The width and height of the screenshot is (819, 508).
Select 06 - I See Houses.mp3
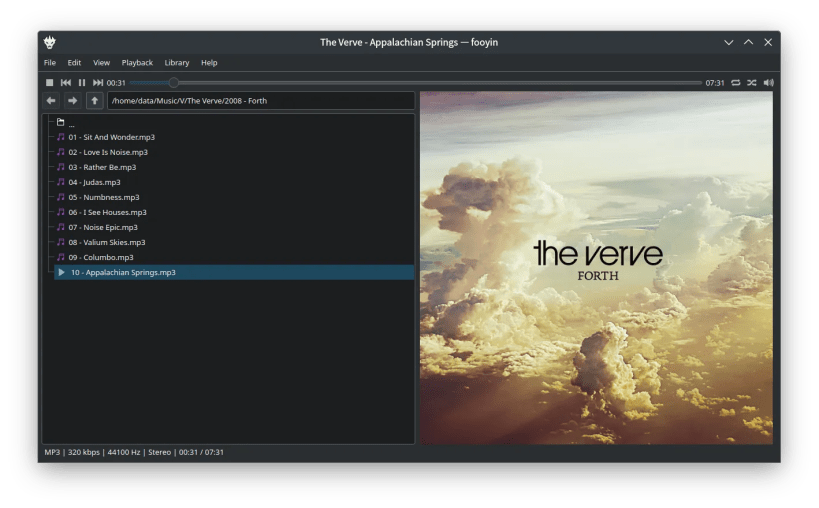click(235, 212)
